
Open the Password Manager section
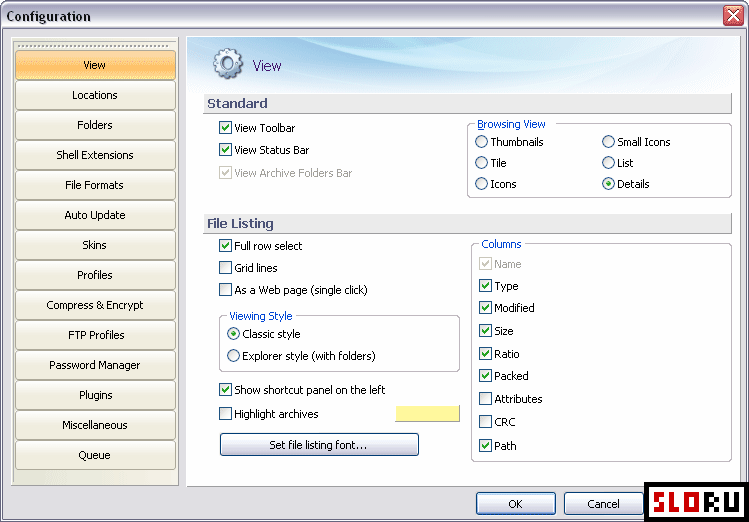tap(95, 365)
